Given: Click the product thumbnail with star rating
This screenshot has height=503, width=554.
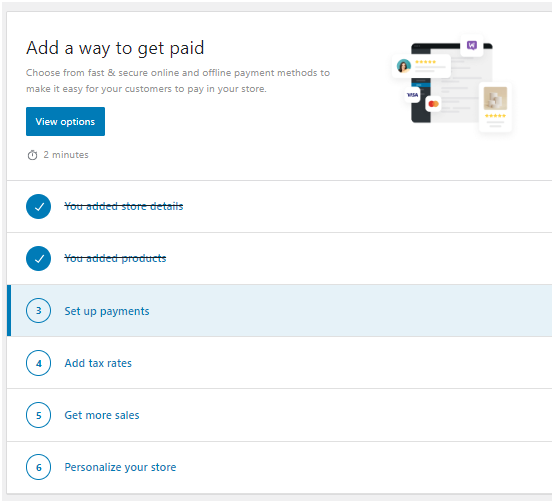Looking at the screenshot, I should (495, 107).
